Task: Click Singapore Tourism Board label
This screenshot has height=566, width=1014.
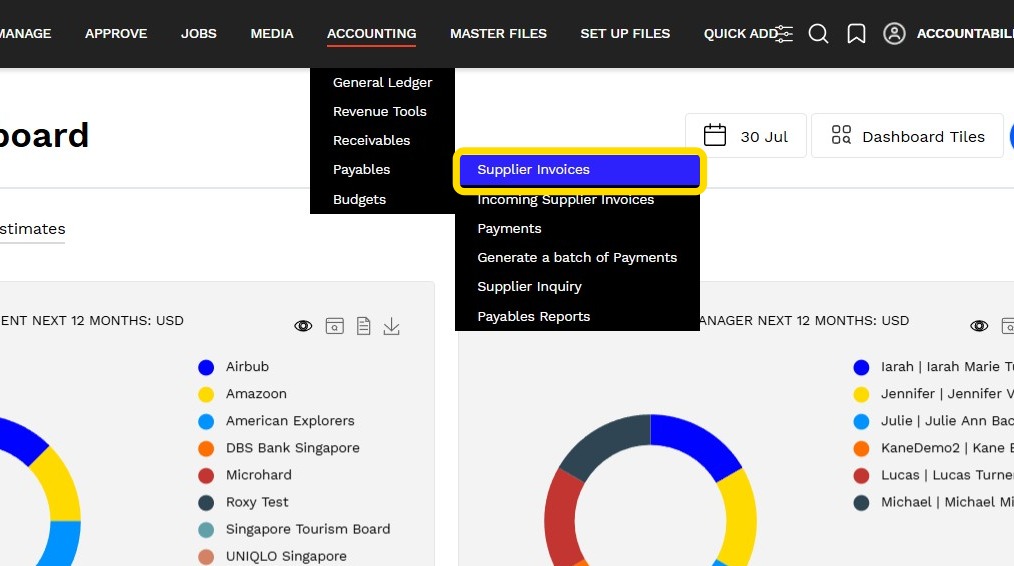Action: pyautogui.click(x=308, y=529)
